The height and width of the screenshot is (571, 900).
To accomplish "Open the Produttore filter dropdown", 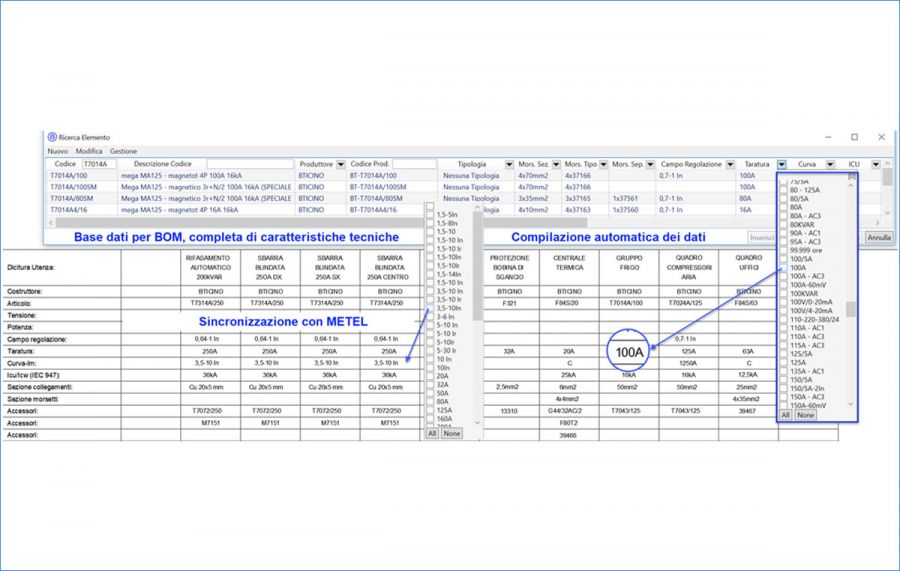I will [341, 165].
